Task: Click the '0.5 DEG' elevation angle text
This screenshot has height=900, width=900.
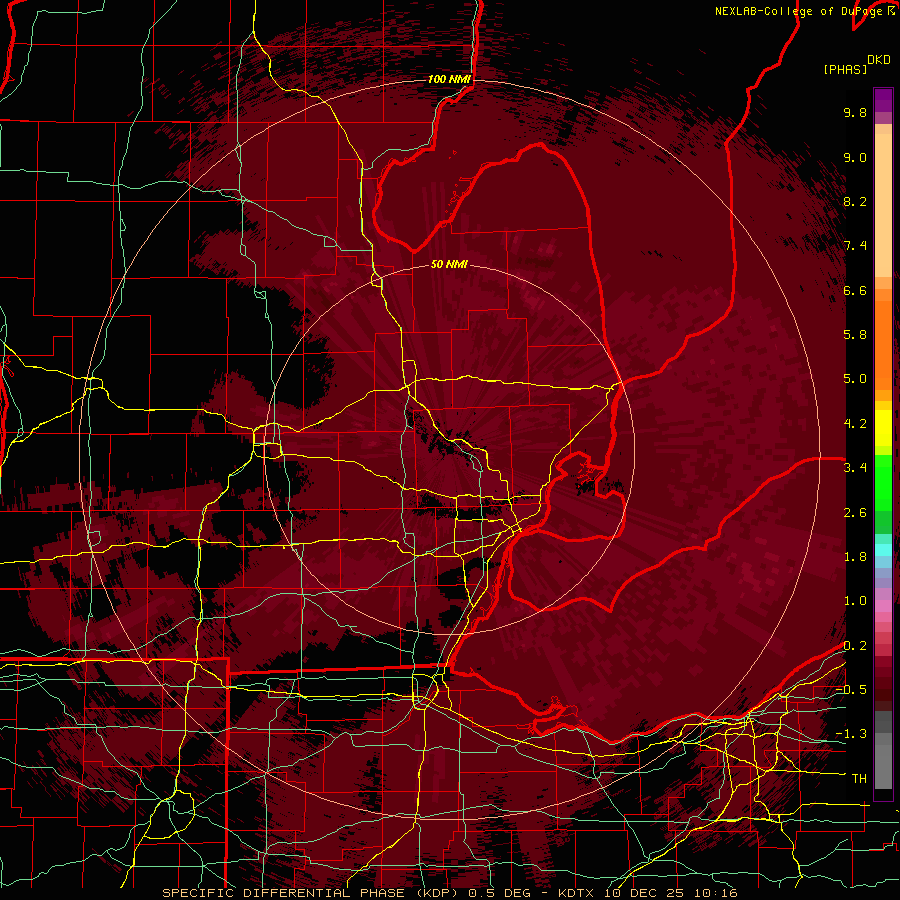Action: 499,893
